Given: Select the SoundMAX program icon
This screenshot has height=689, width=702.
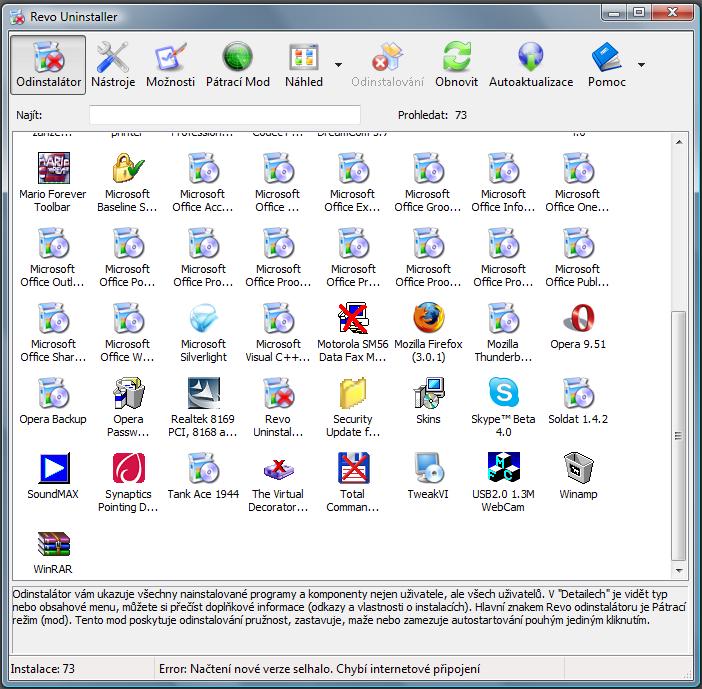Looking at the screenshot, I should pyautogui.click(x=52, y=470).
